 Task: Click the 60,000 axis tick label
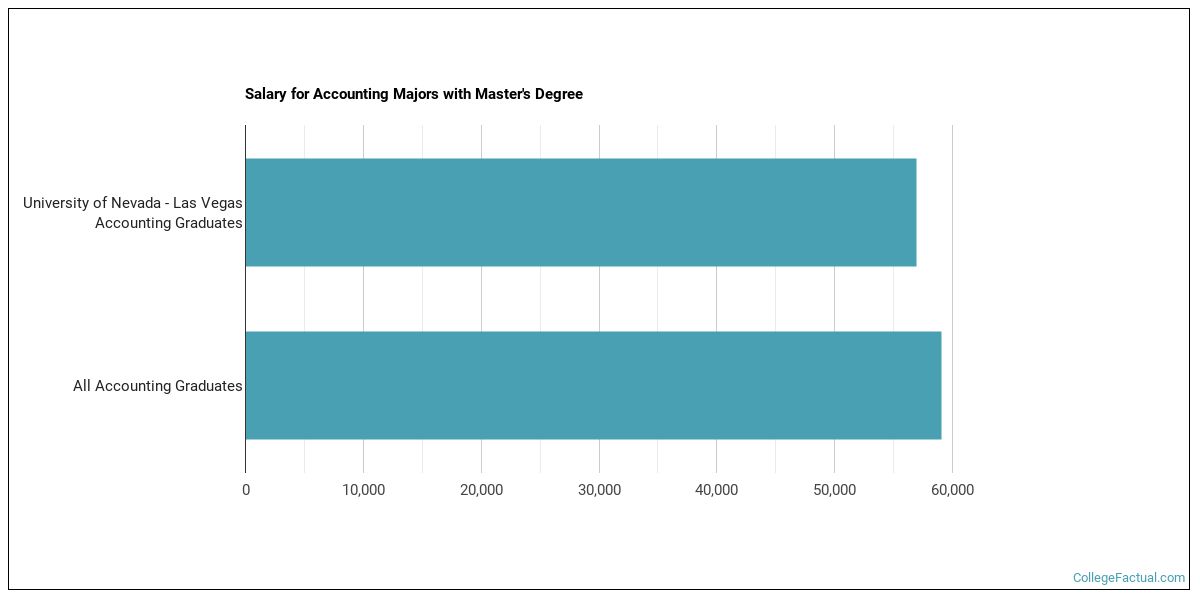coord(951,490)
